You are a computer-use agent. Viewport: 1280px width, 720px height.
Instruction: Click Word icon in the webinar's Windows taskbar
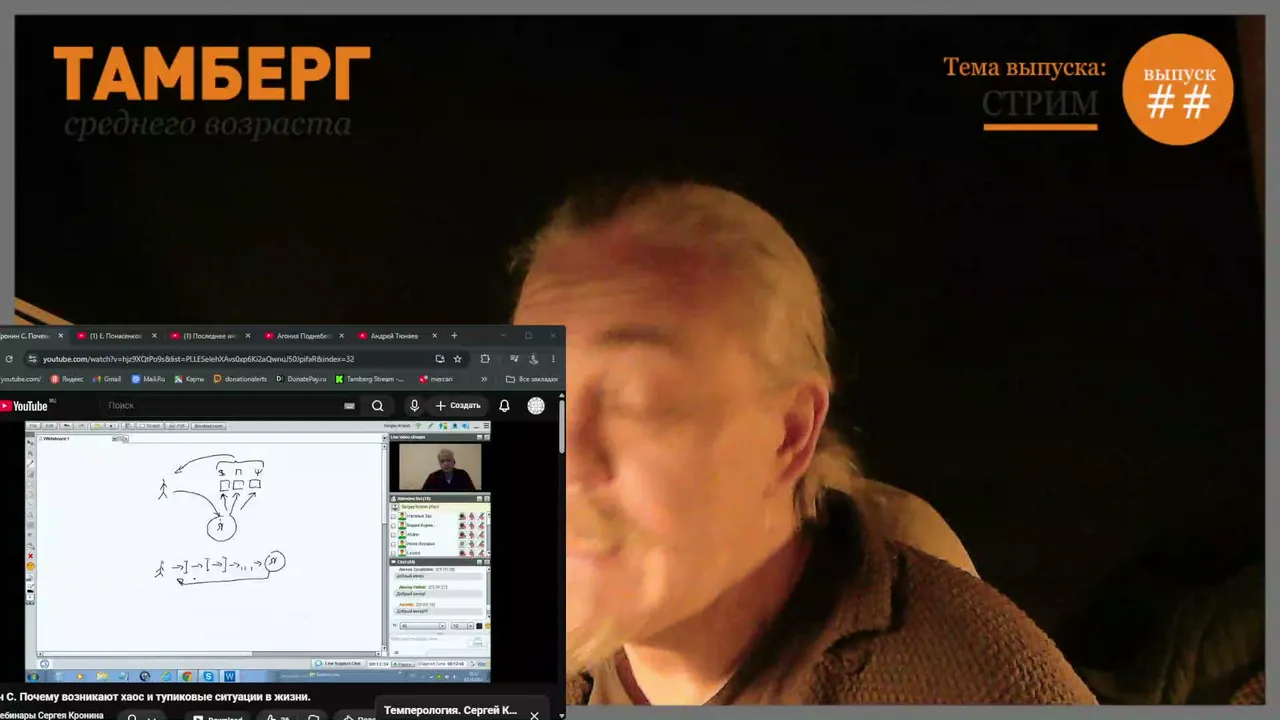click(230, 676)
